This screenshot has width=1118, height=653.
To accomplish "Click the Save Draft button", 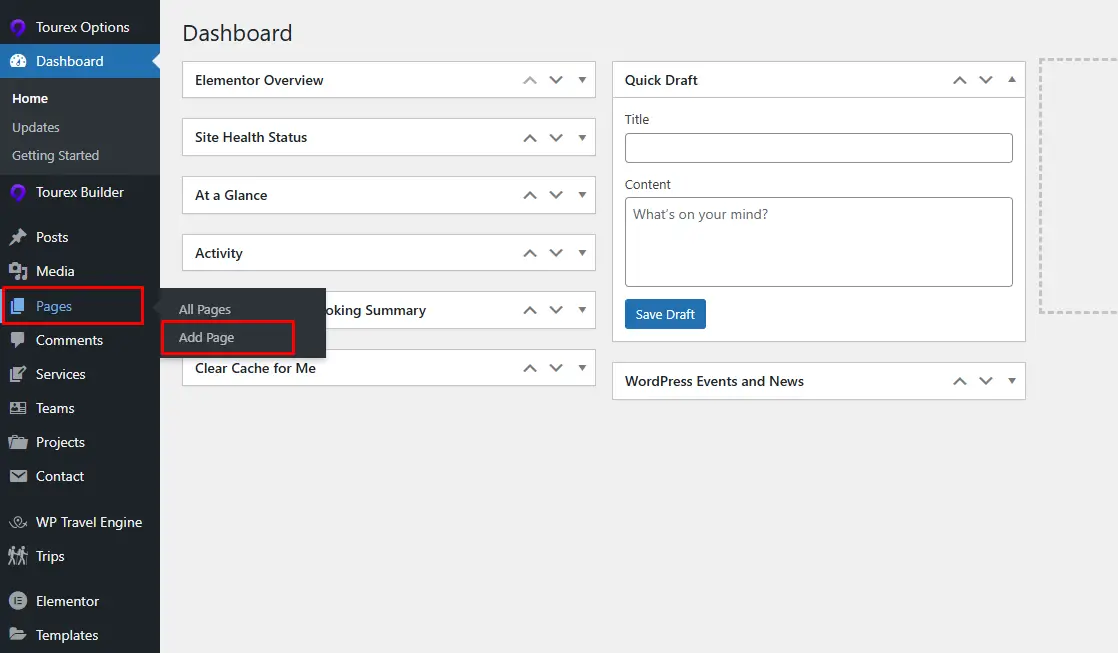I will tap(665, 314).
